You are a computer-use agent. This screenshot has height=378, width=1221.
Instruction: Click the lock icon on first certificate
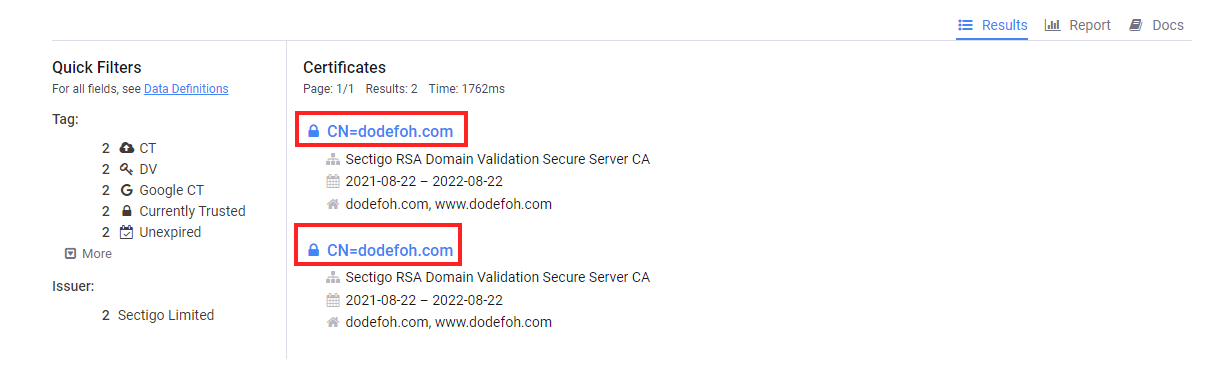click(x=313, y=131)
